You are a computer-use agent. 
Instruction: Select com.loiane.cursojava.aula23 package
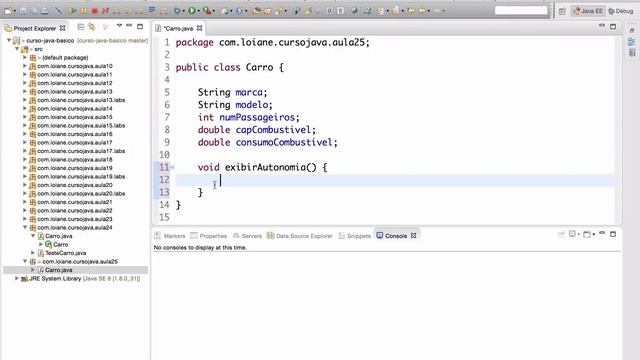(x=74, y=219)
